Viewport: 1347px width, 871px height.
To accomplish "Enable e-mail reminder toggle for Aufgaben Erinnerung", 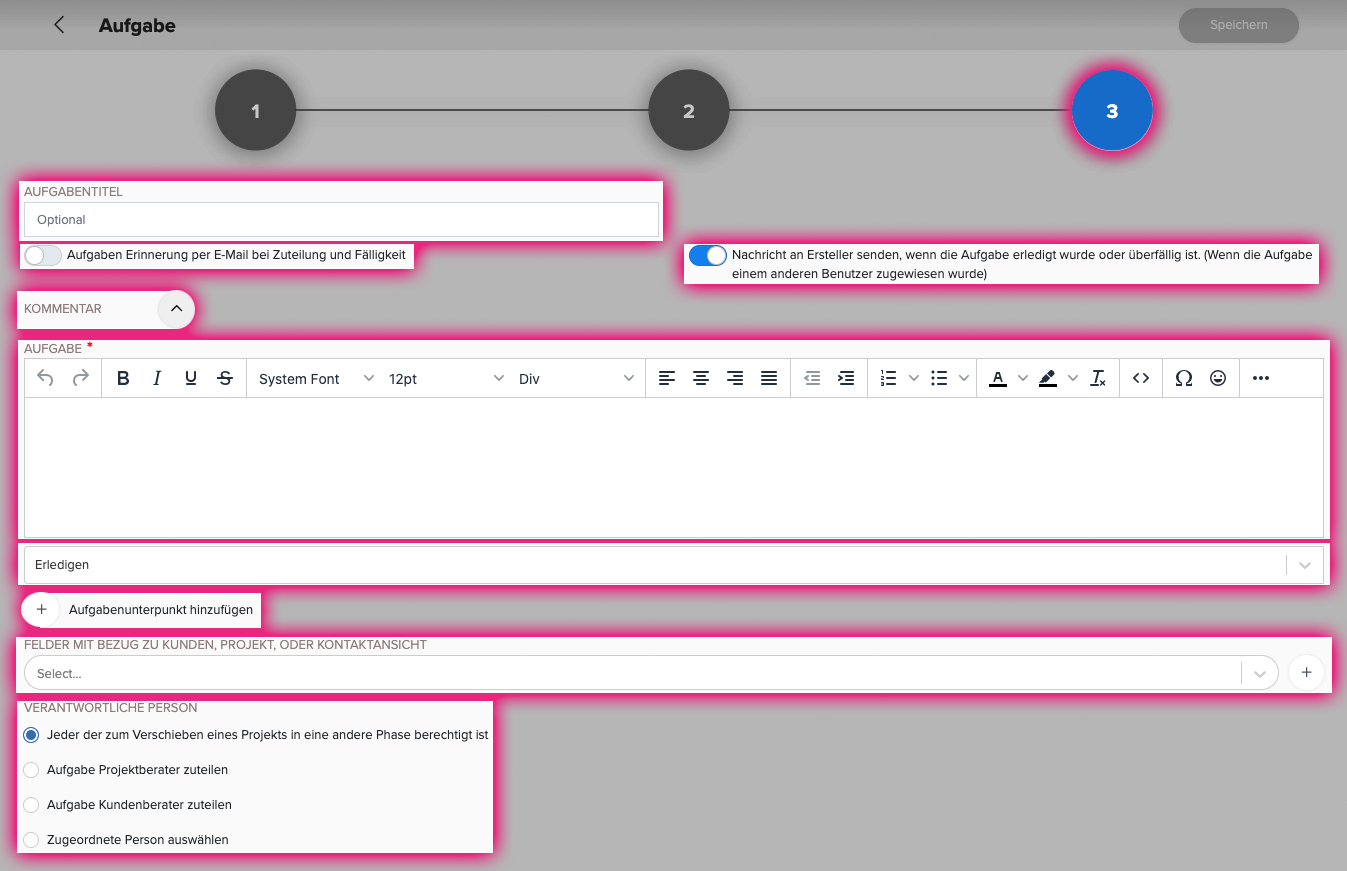I will 43,255.
